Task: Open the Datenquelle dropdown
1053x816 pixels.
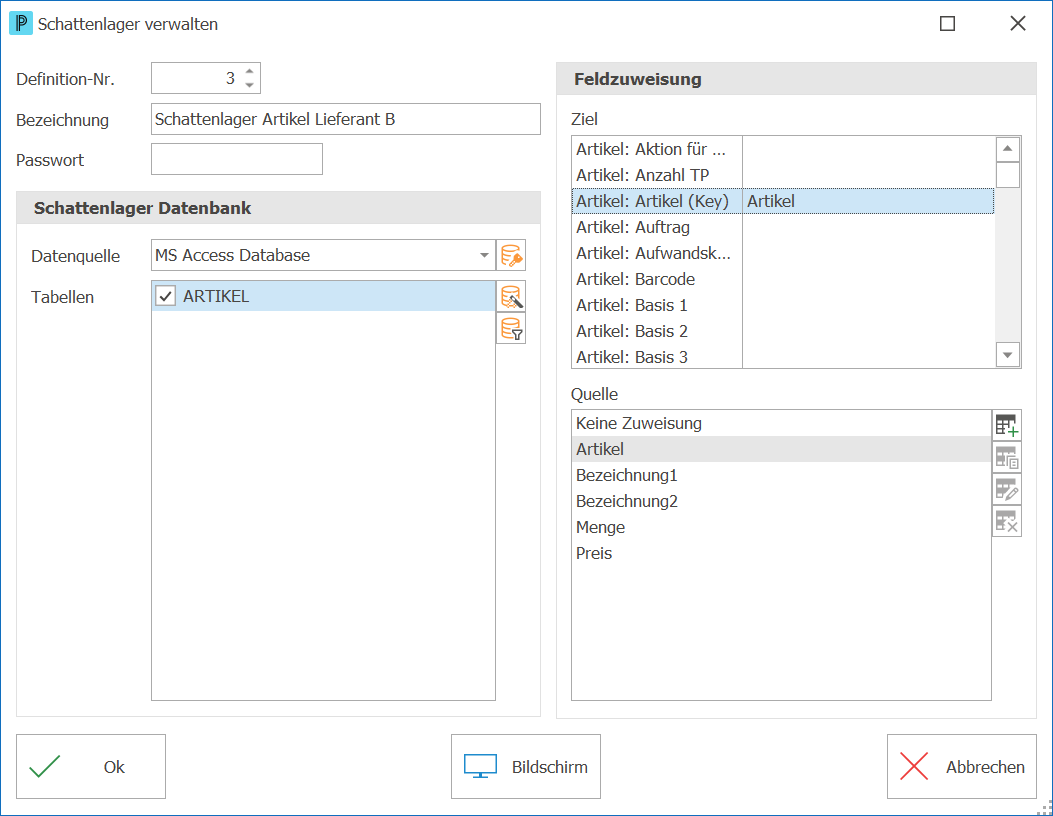Action: pyautogui.click(x=484, y=255)
